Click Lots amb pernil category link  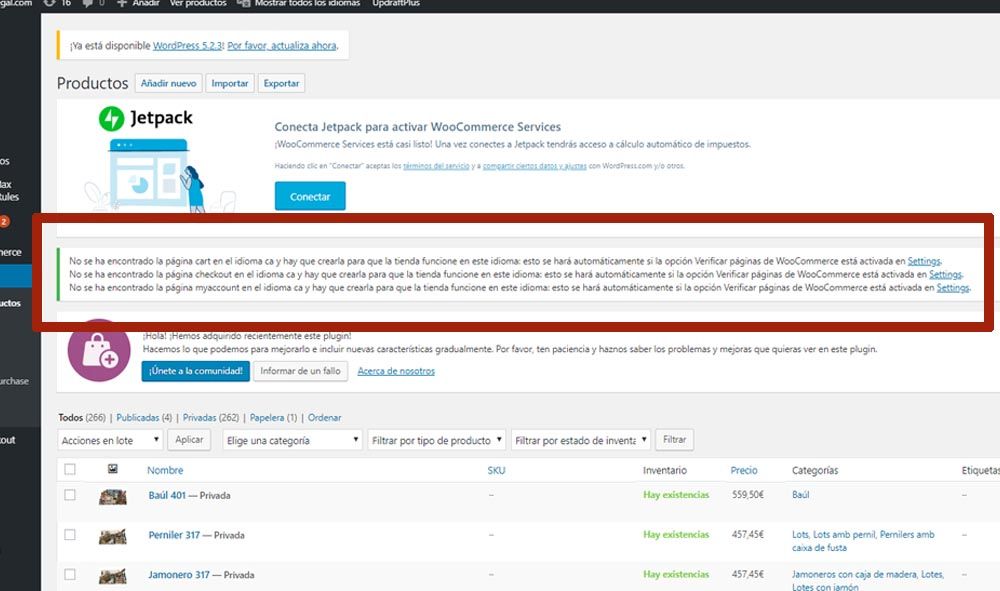click(844, 534)
